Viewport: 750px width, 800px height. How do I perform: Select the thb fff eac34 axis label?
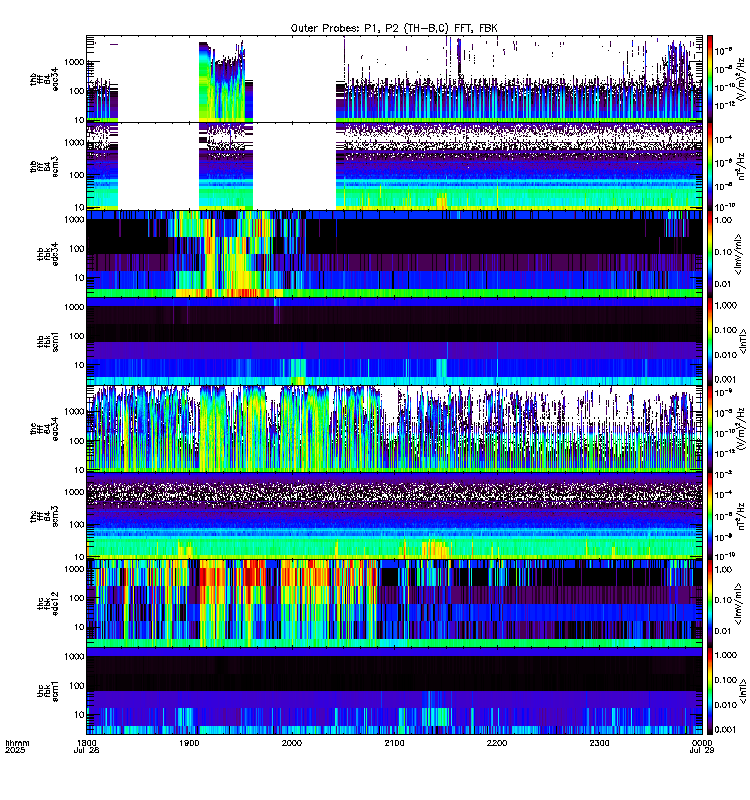pos(44,79)
